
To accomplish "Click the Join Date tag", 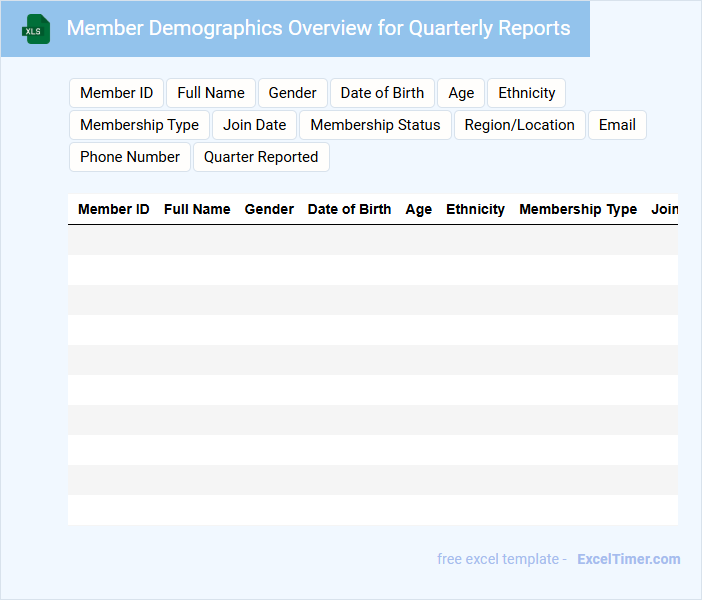I will [254, 125].
